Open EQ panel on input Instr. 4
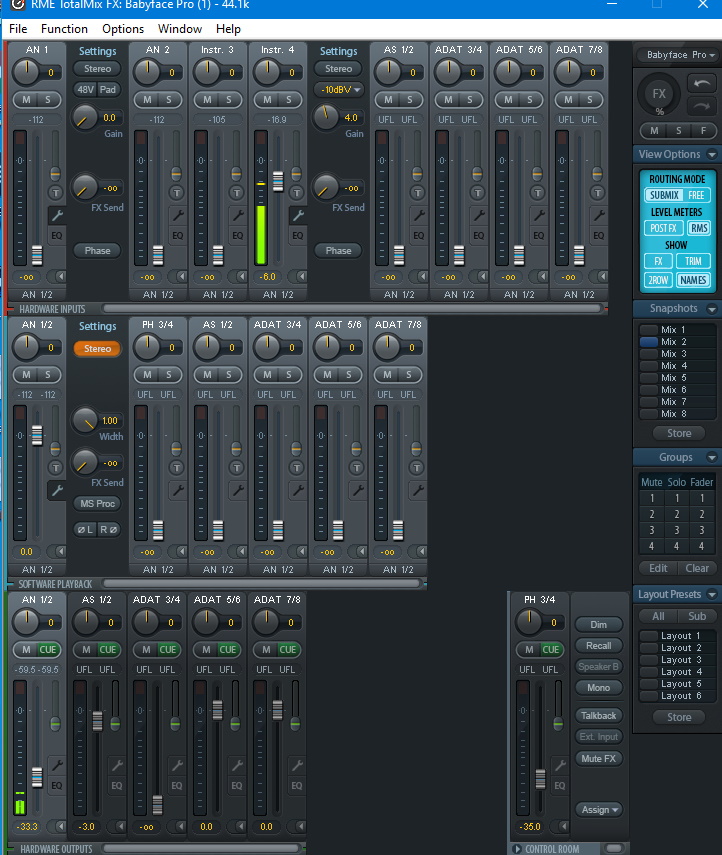 [298, 236]
